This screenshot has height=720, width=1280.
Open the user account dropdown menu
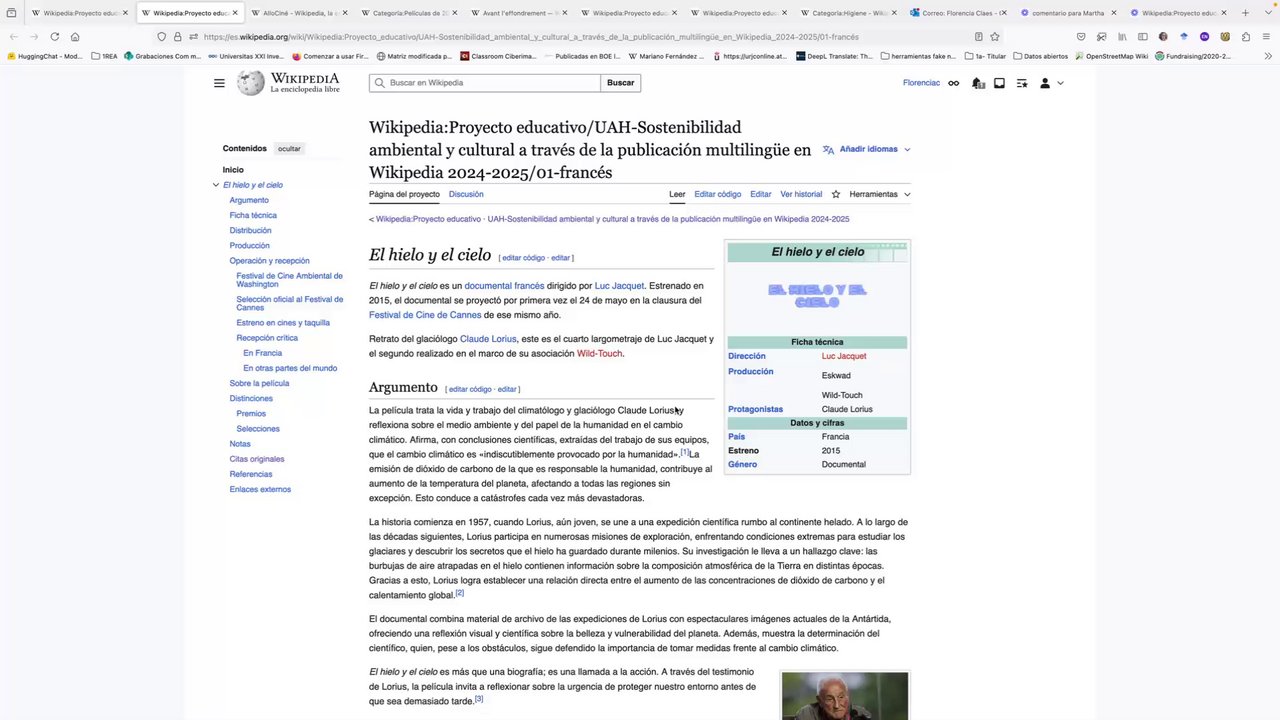pos(1050,83)
